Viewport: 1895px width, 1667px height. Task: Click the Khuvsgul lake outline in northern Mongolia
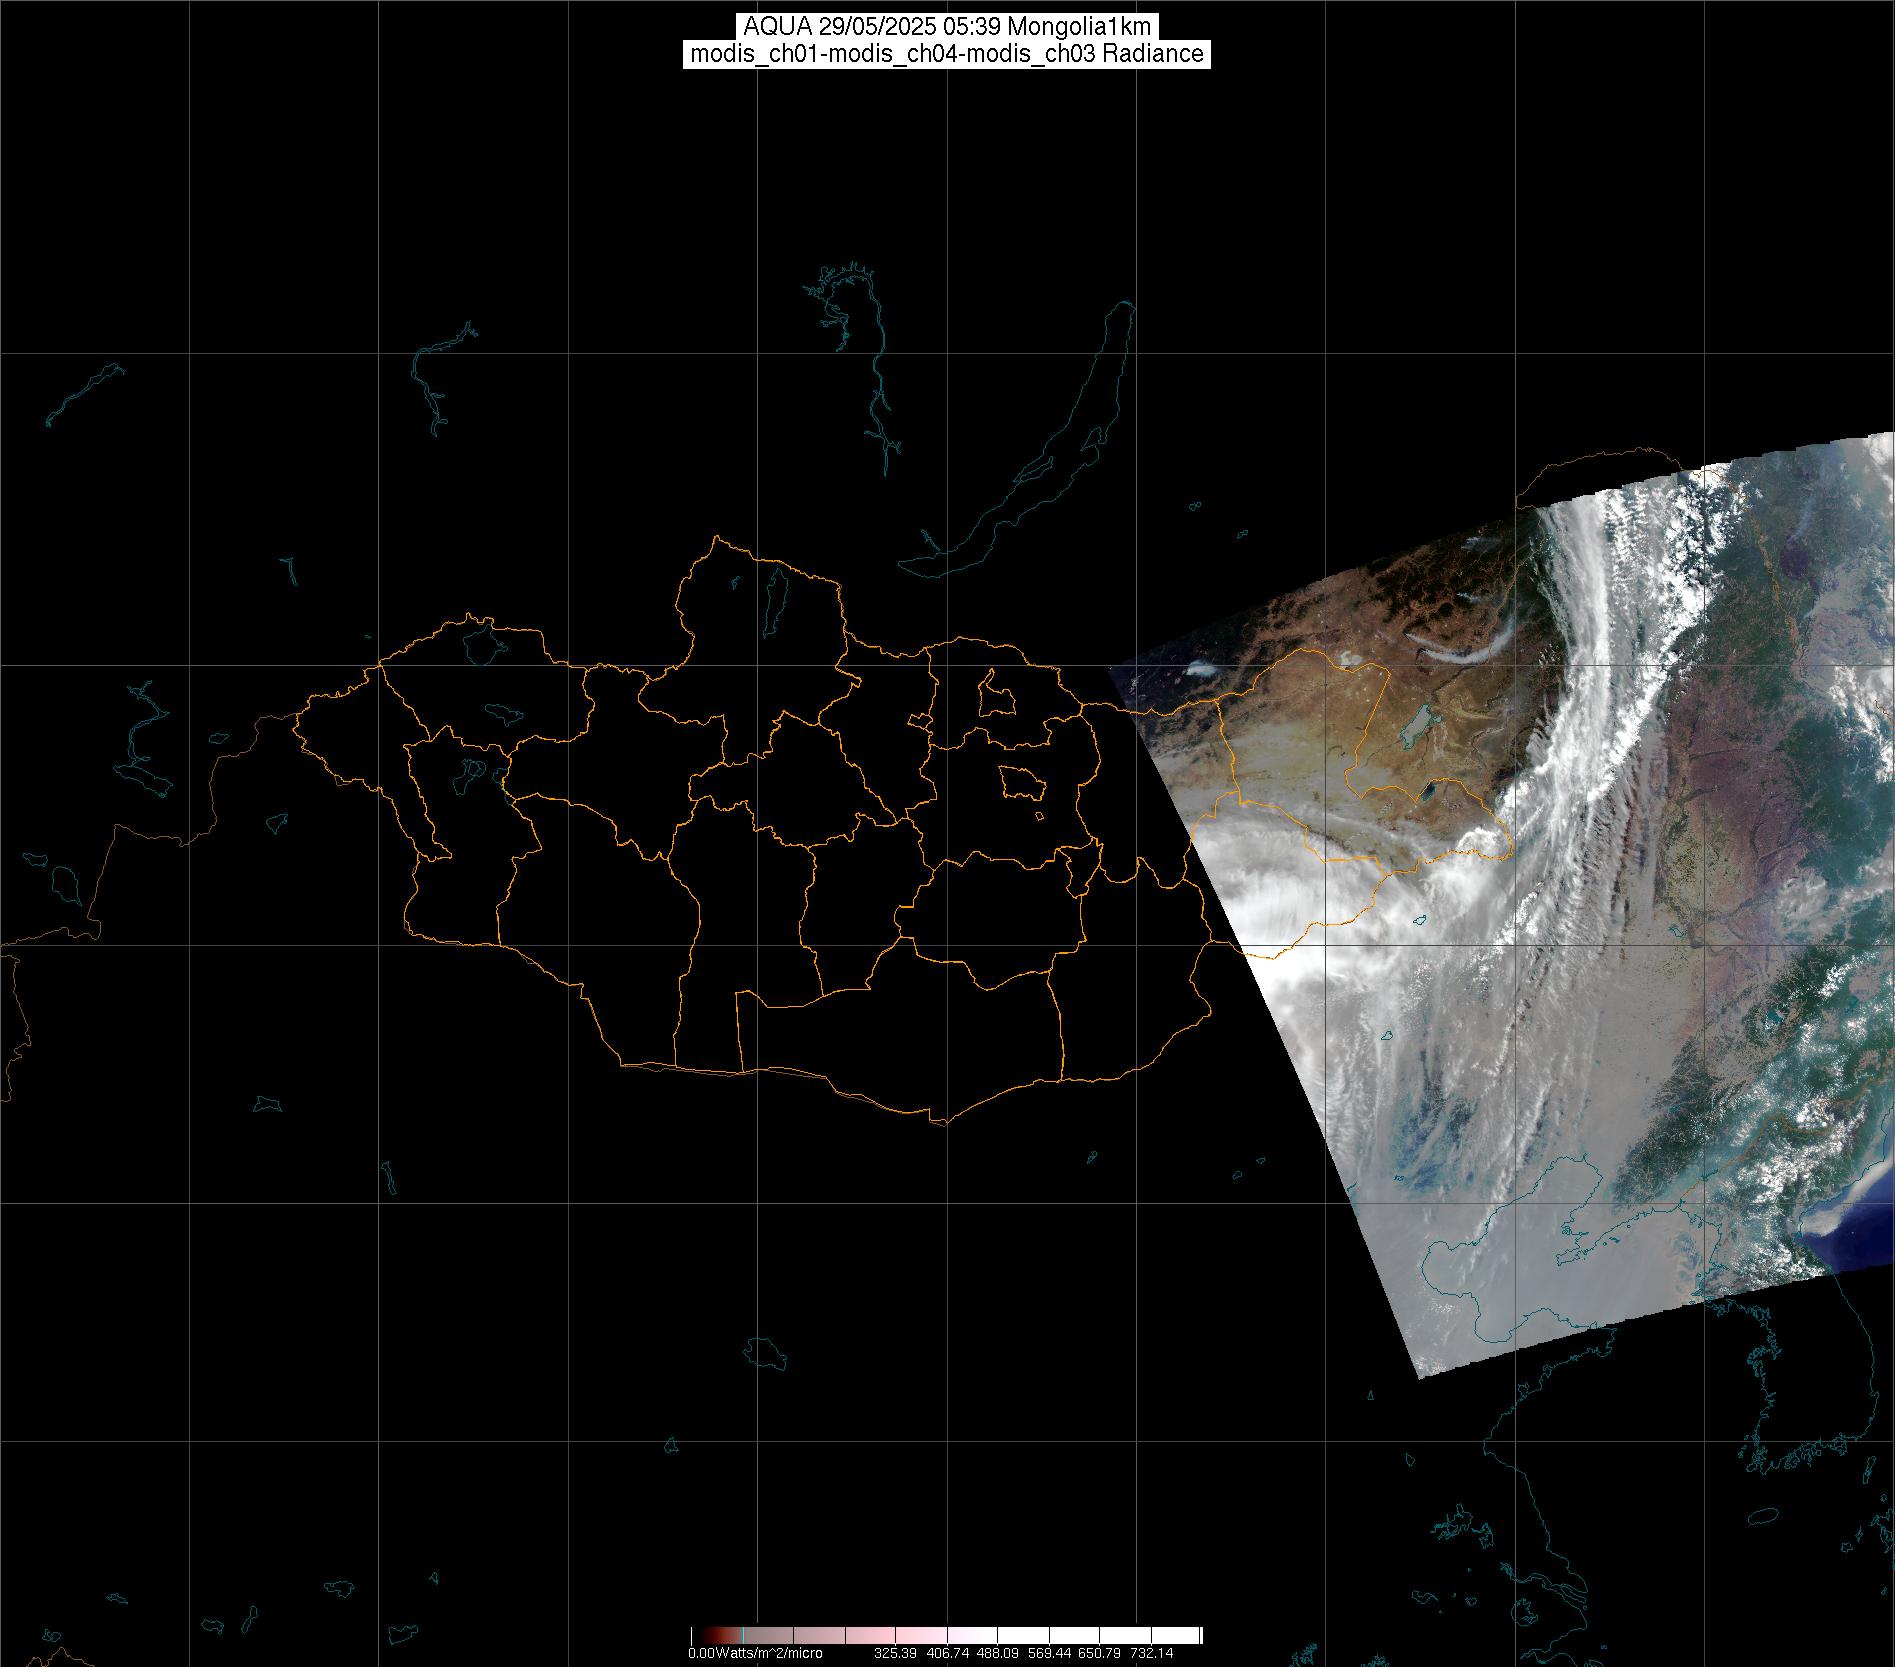point(774,597)
